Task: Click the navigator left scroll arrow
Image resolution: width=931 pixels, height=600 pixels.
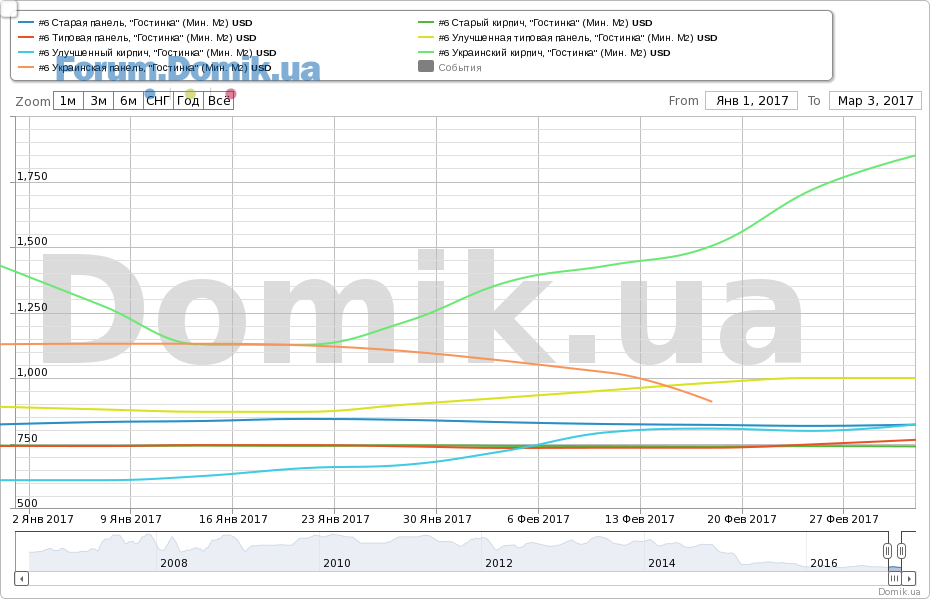Action: coord(22,578)
